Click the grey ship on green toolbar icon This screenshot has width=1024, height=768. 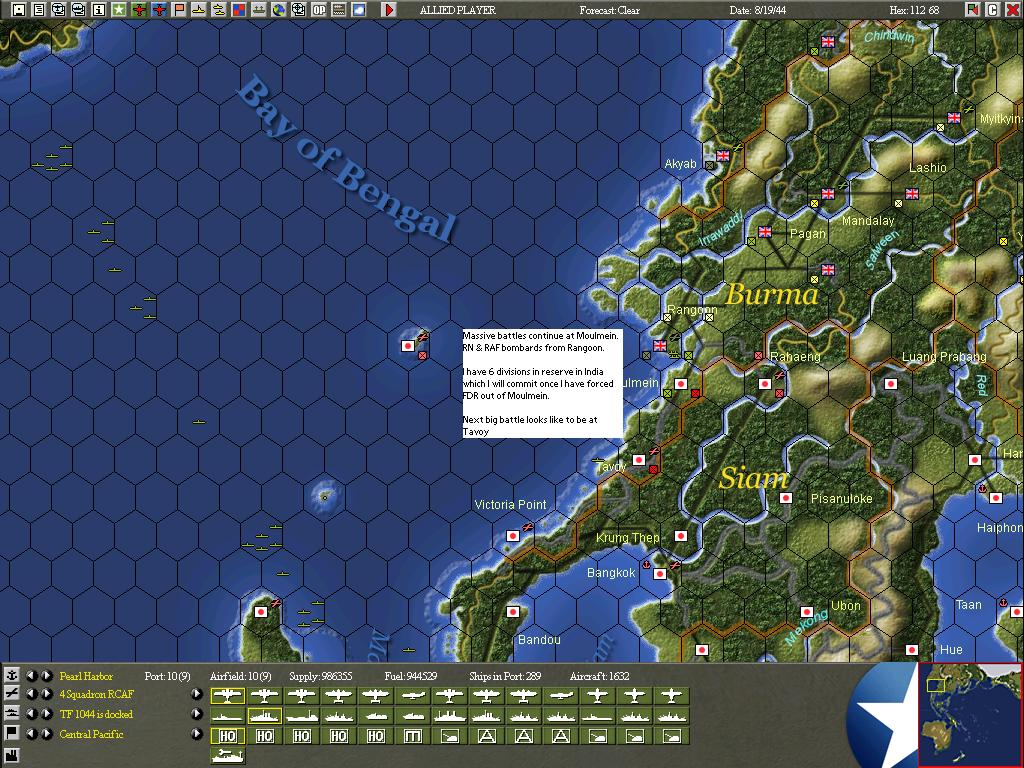[259, 9]
